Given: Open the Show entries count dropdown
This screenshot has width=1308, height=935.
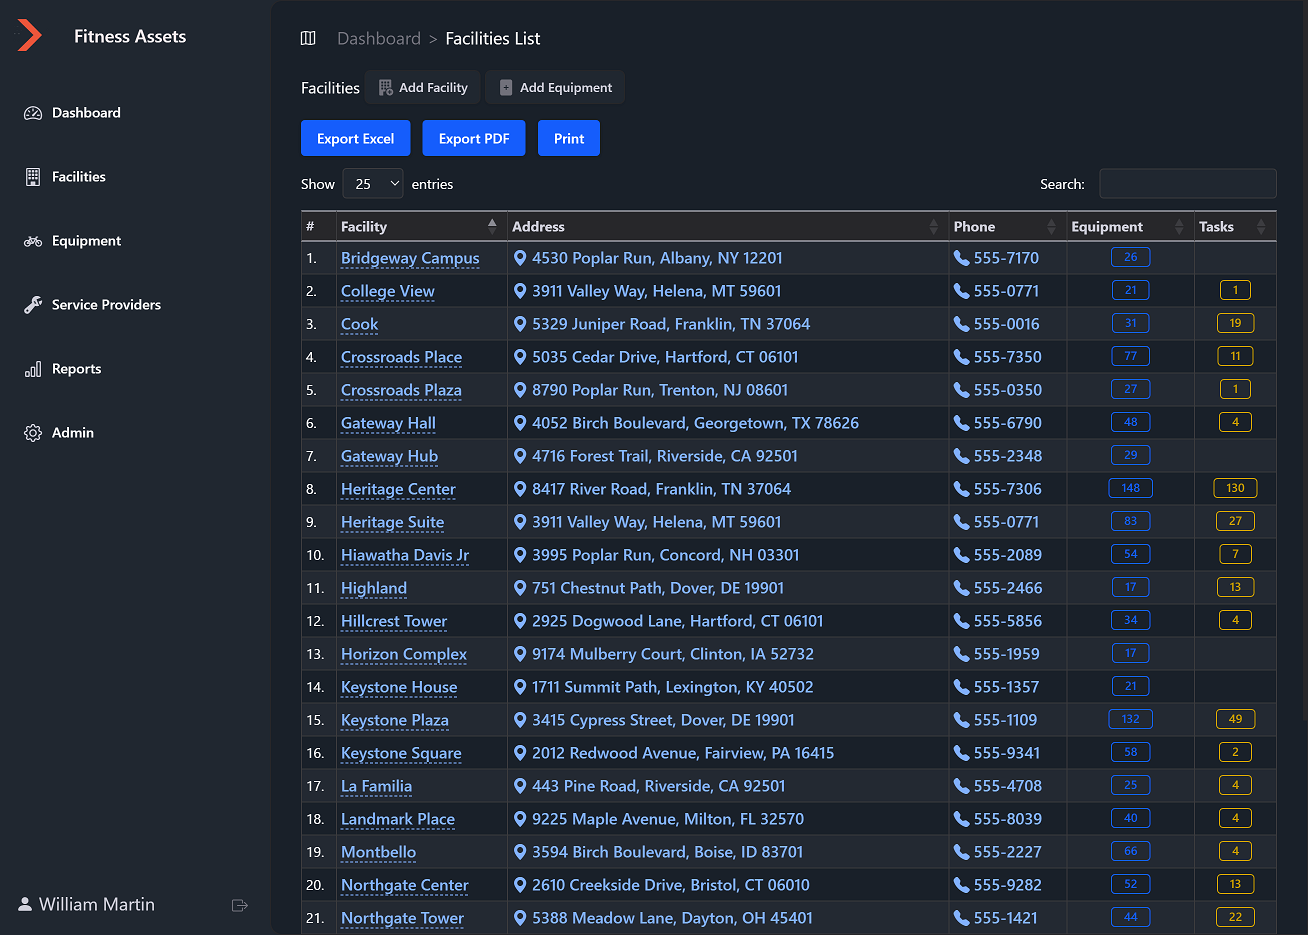Looking at the screenshot, I should click(373, 184).
